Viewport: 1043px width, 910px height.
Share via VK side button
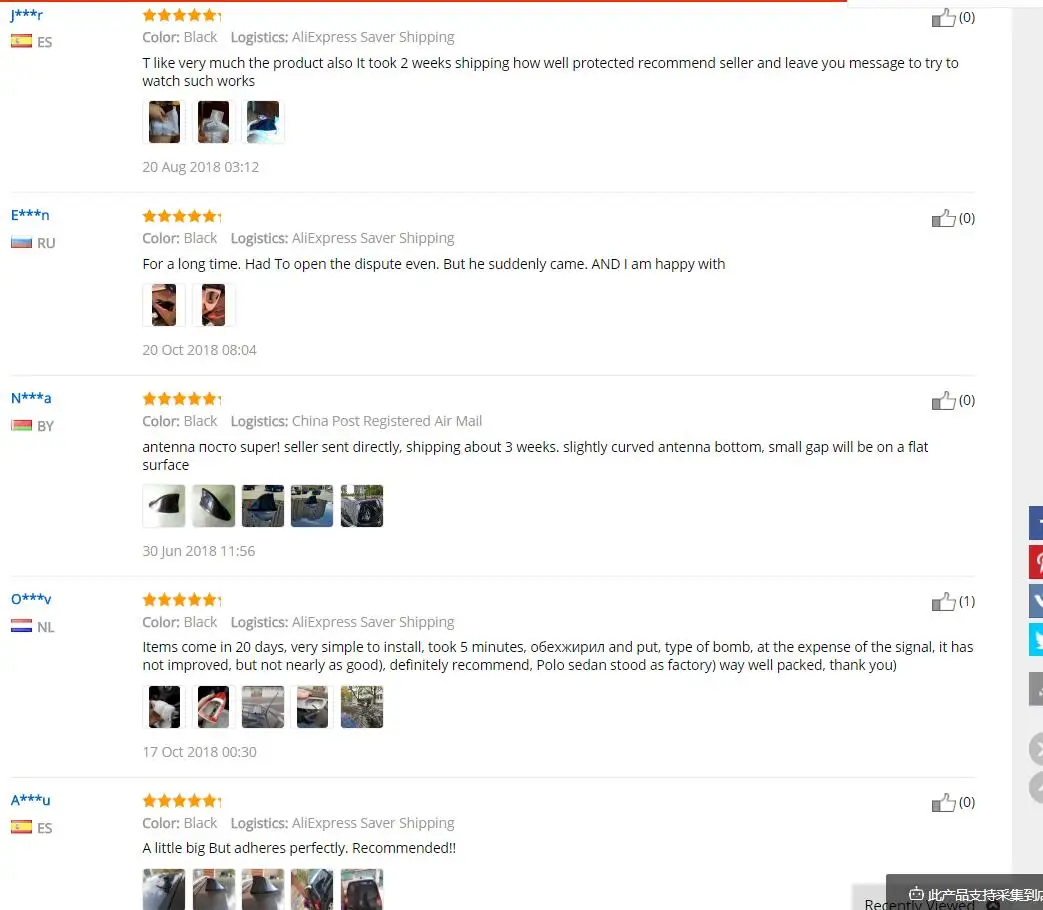coord(1036,601)
